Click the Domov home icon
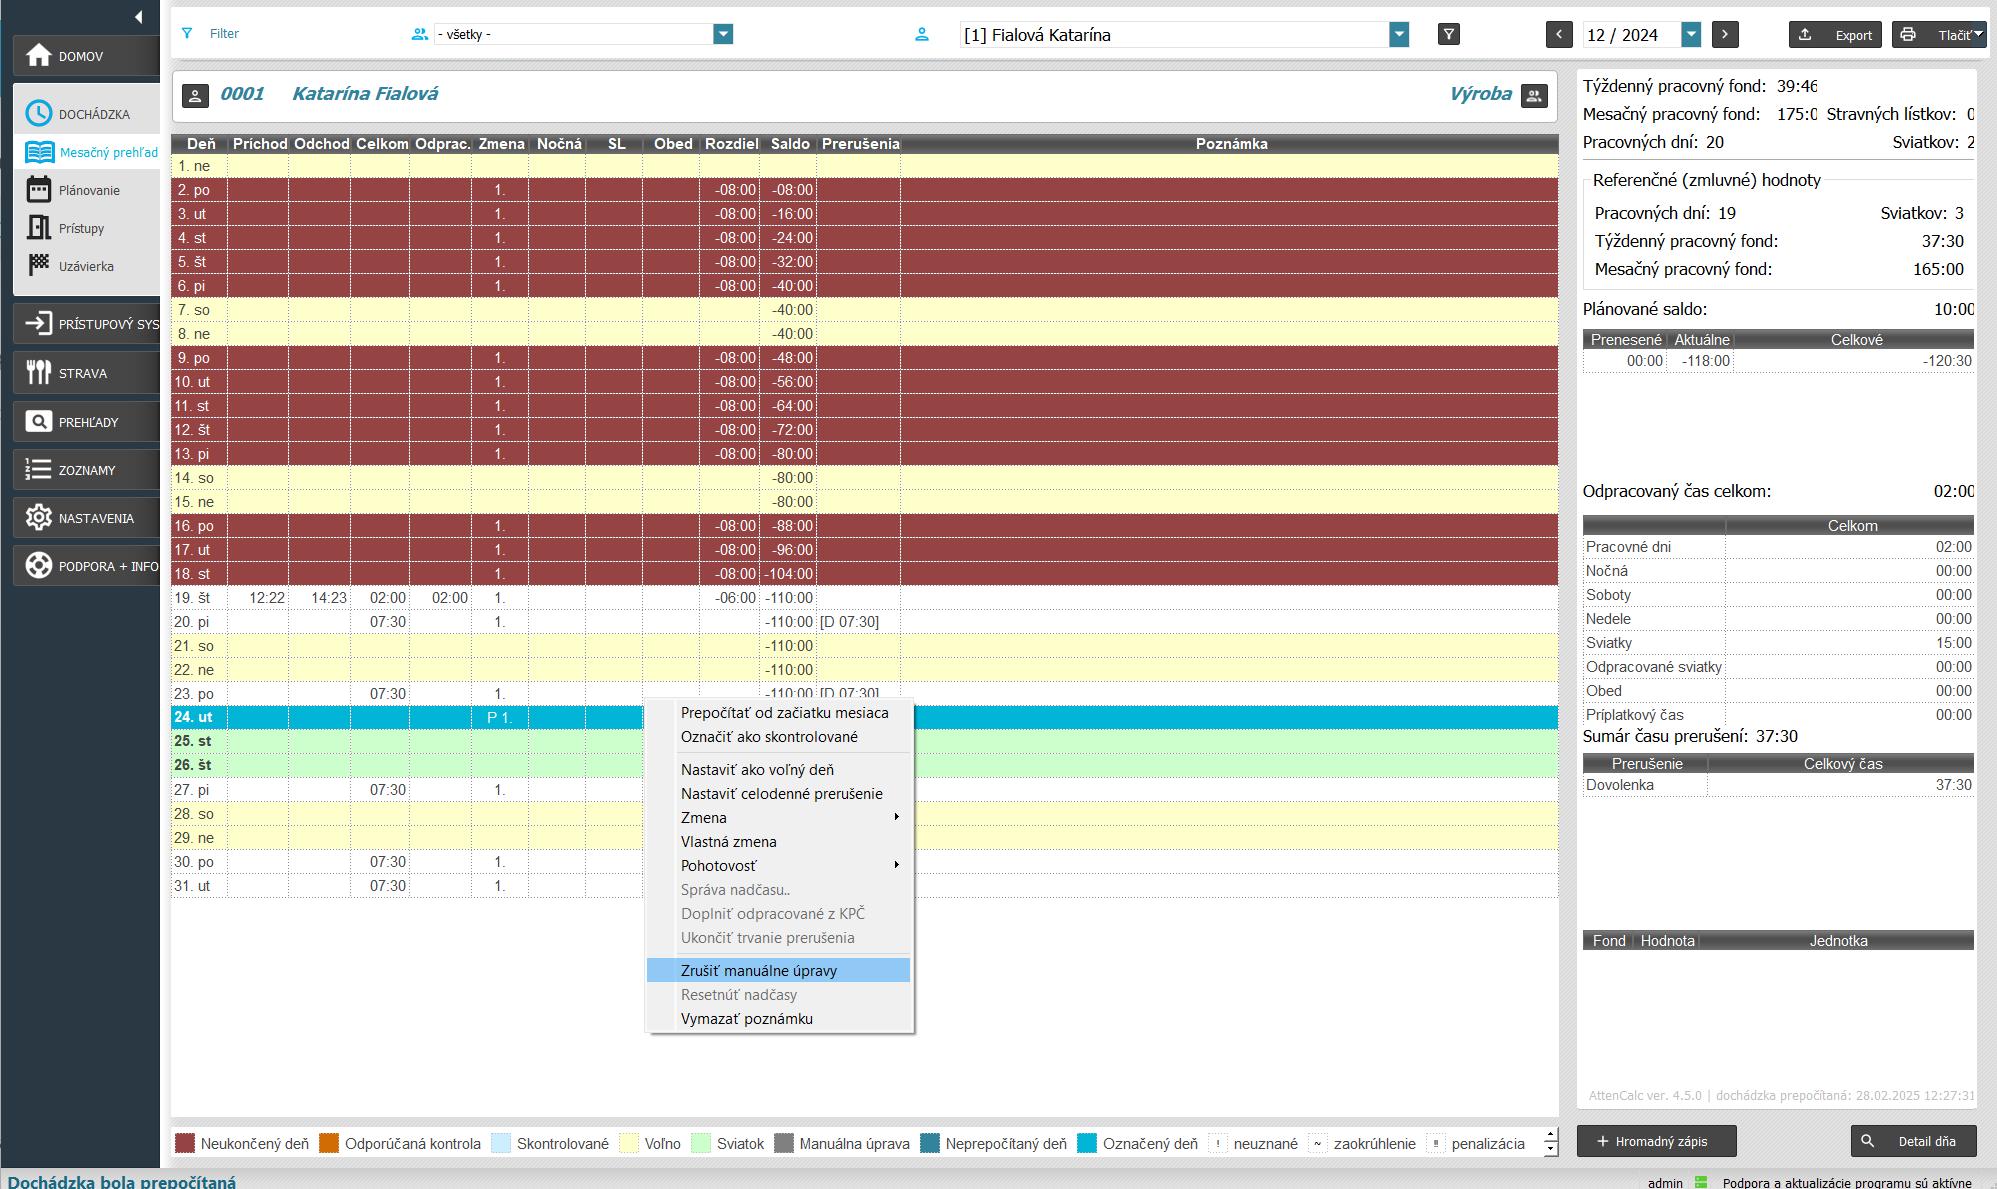The width and height of the screenshot is (1997, 1189). (x=39, y=55)
